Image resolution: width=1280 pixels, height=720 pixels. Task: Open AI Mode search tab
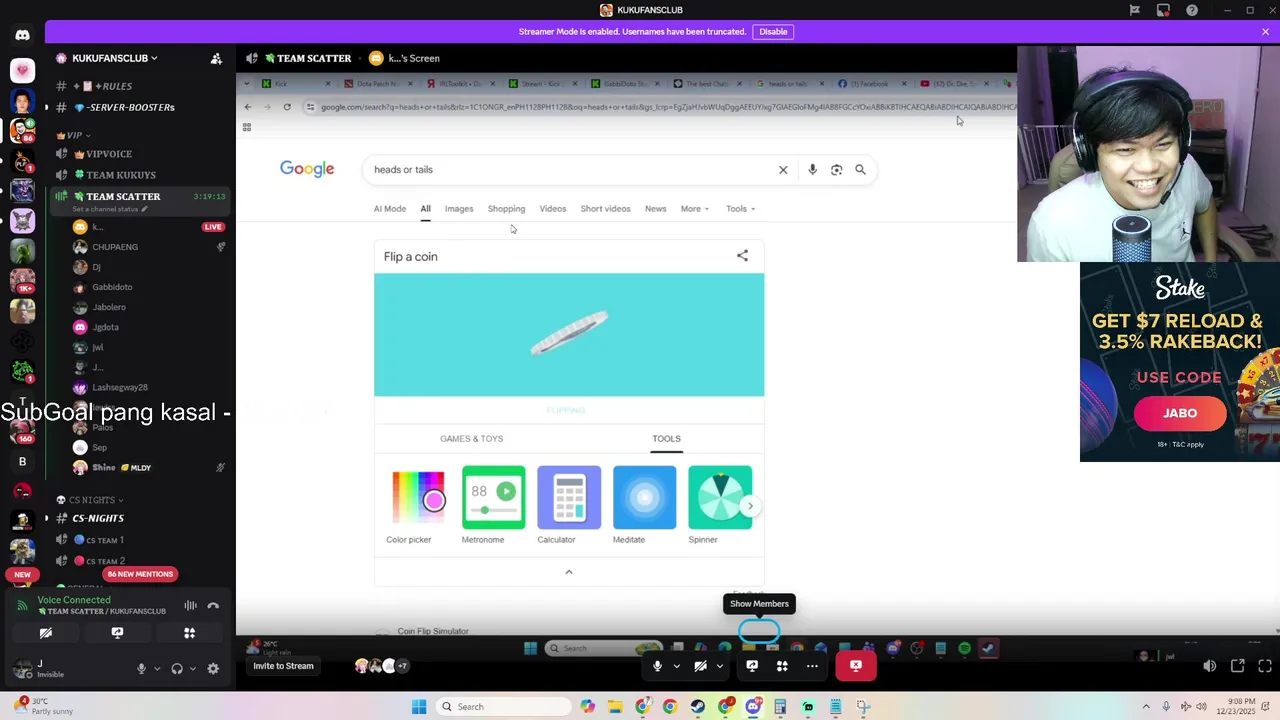pyautogui.click(x=389, y=209)
